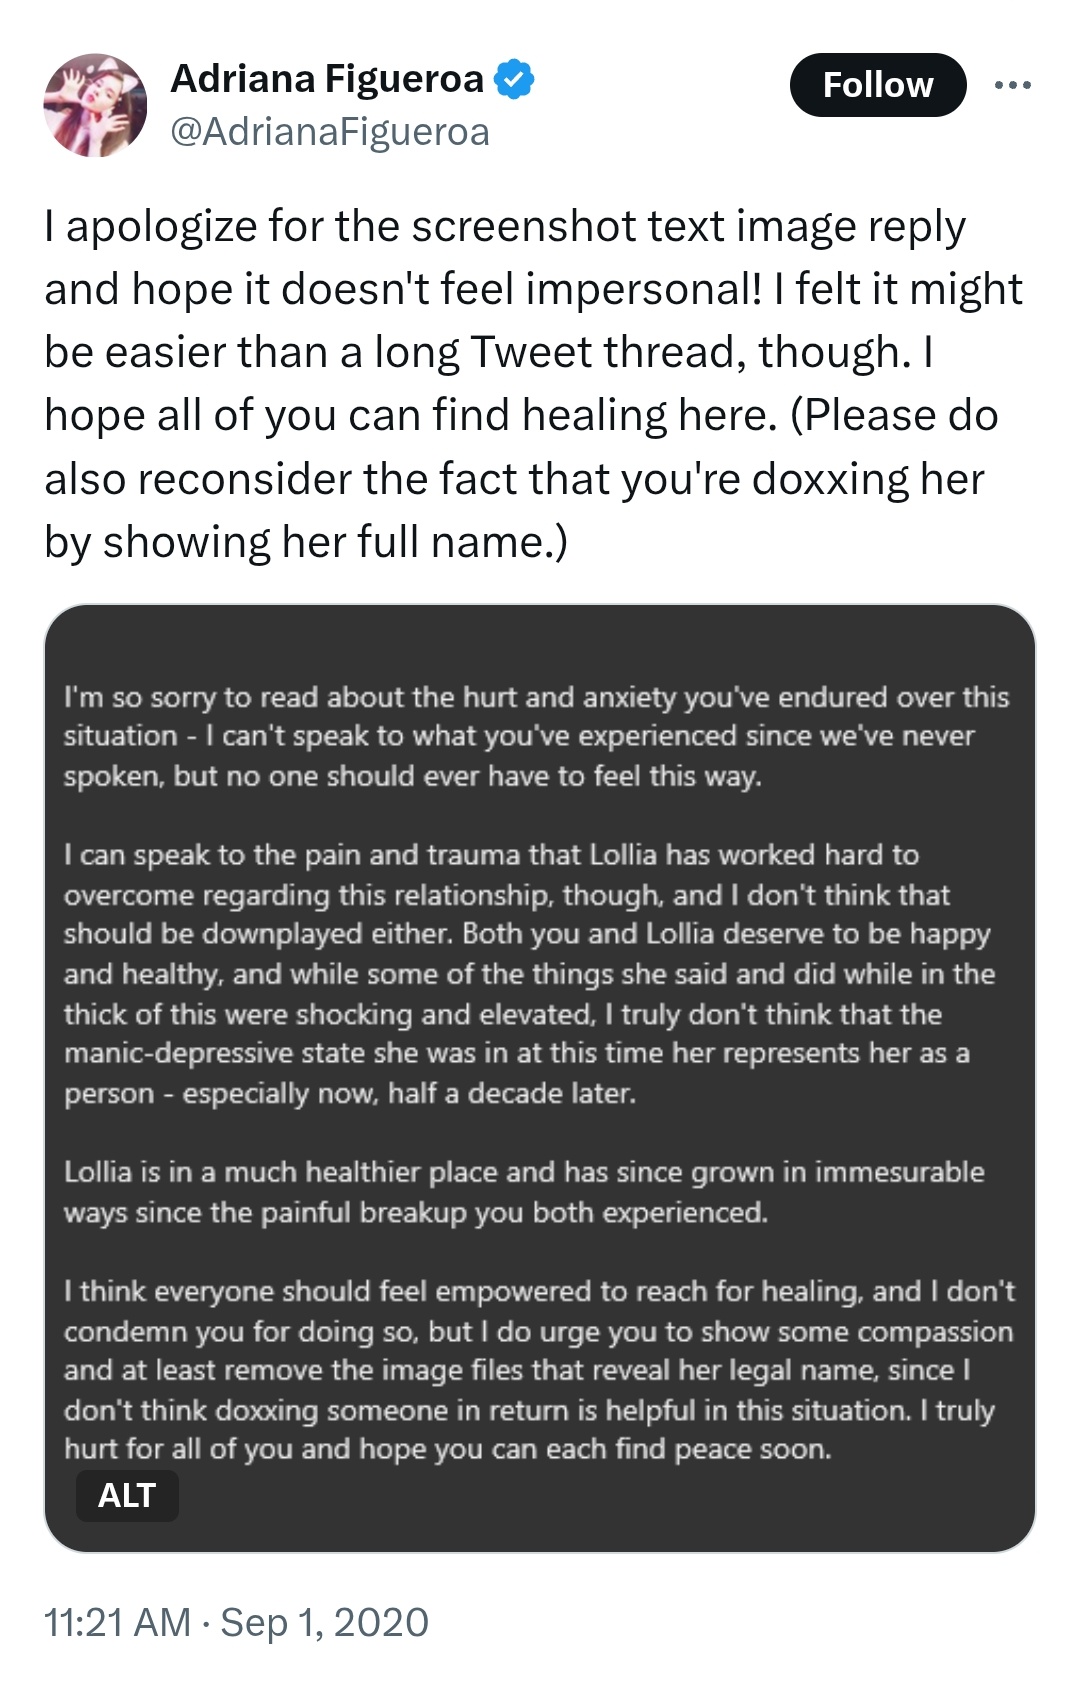This screenshot has width=1080, height=1689.
Task: Click the "find peace soon" closing line
Action: (x=448, y=1449)
